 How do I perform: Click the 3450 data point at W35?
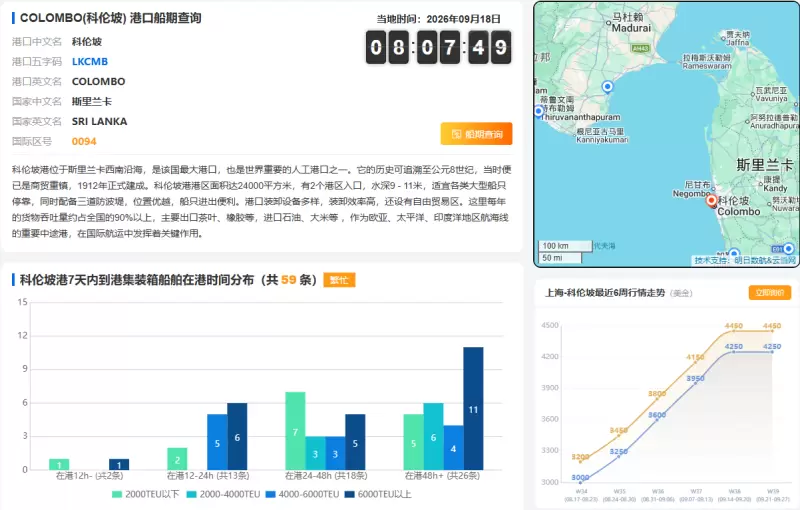(619, 436)
